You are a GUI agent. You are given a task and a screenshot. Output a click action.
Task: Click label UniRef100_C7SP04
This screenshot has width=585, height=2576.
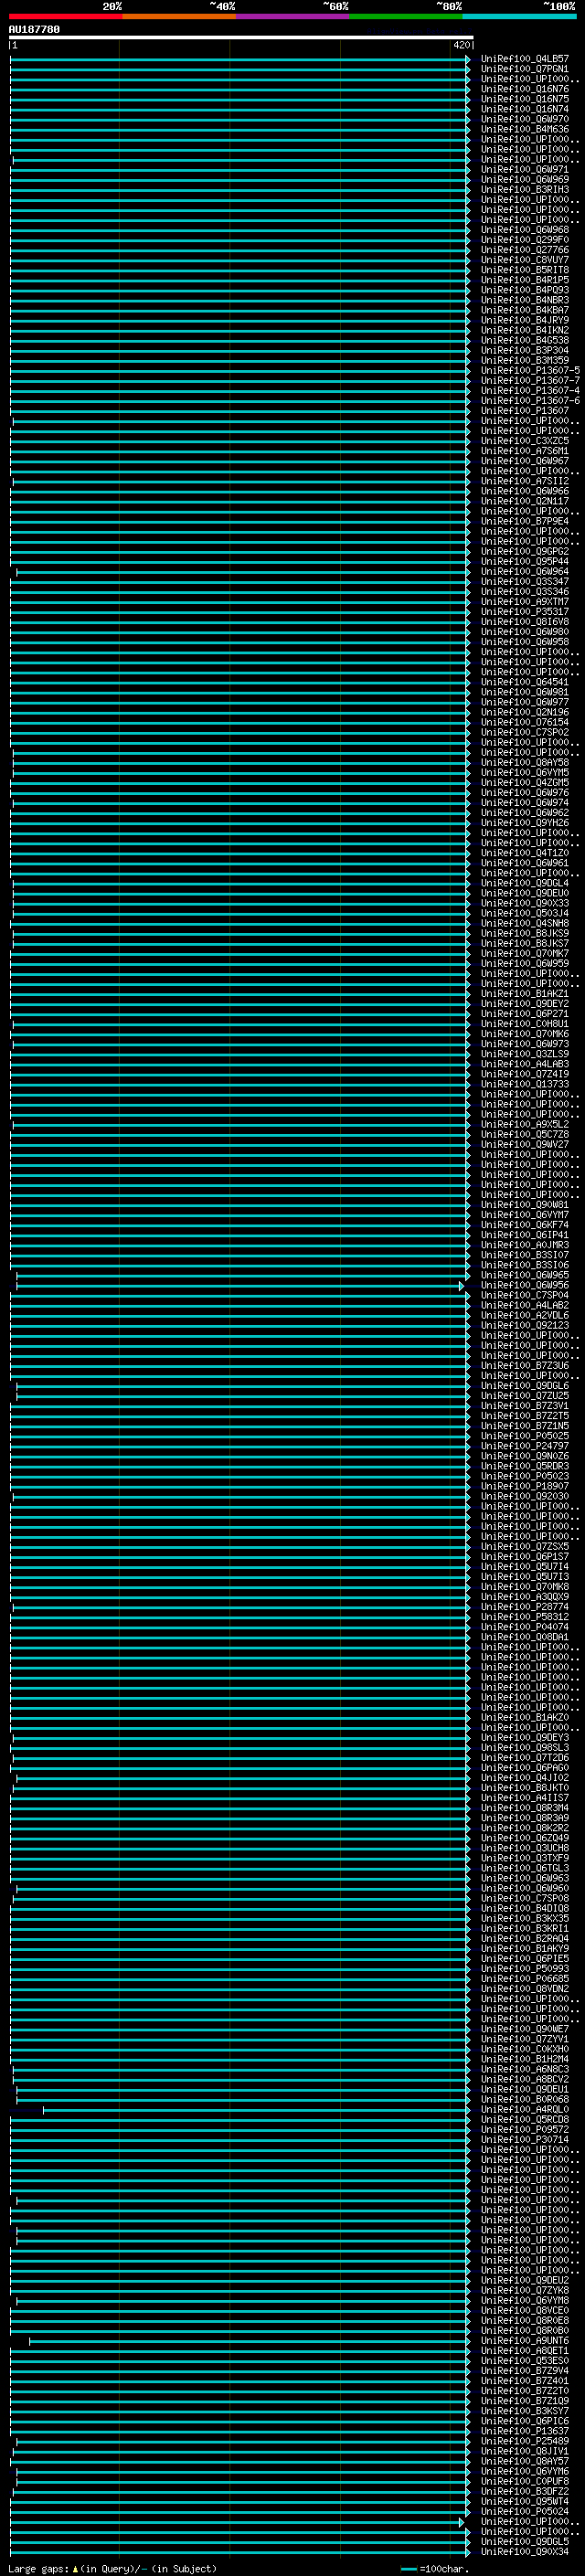(525, 1296)
